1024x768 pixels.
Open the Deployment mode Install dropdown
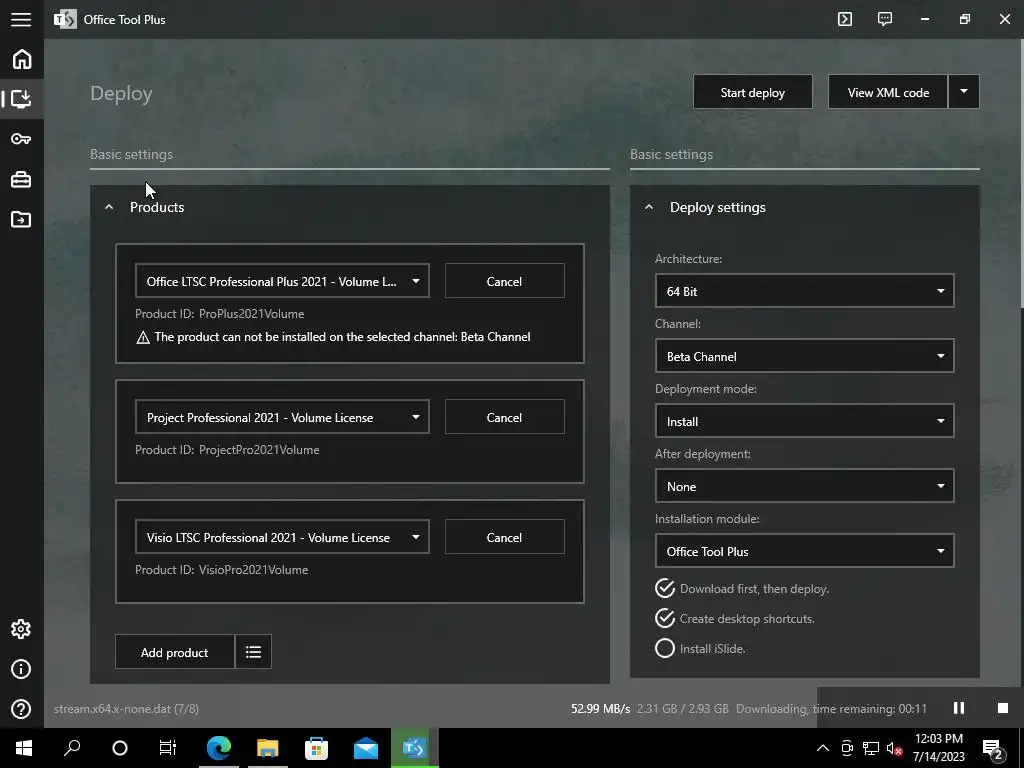point(805,421)
